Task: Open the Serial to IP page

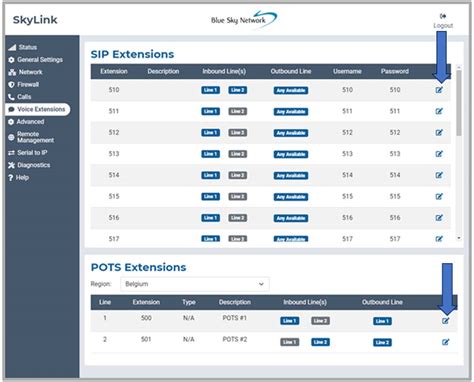Action: click(x=32, y=153)
